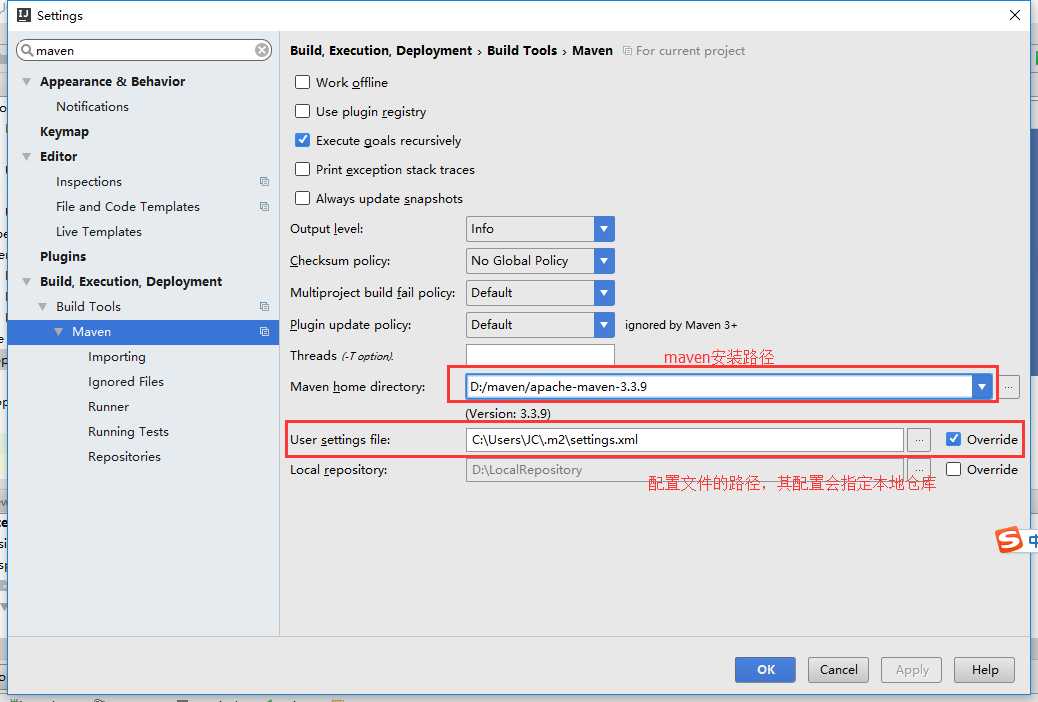Collapse Appearance & Behavior tree node

pos(26,81)
